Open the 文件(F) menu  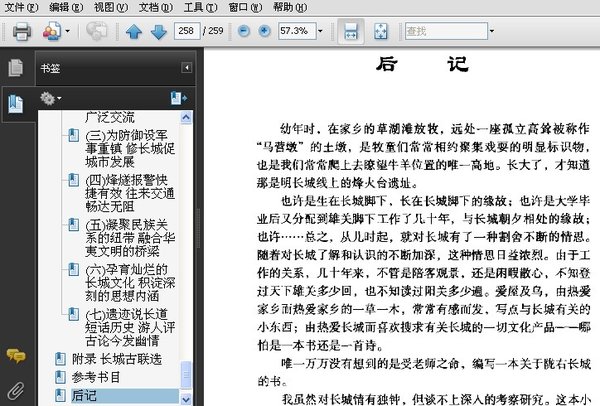click(x=21, y=7)
